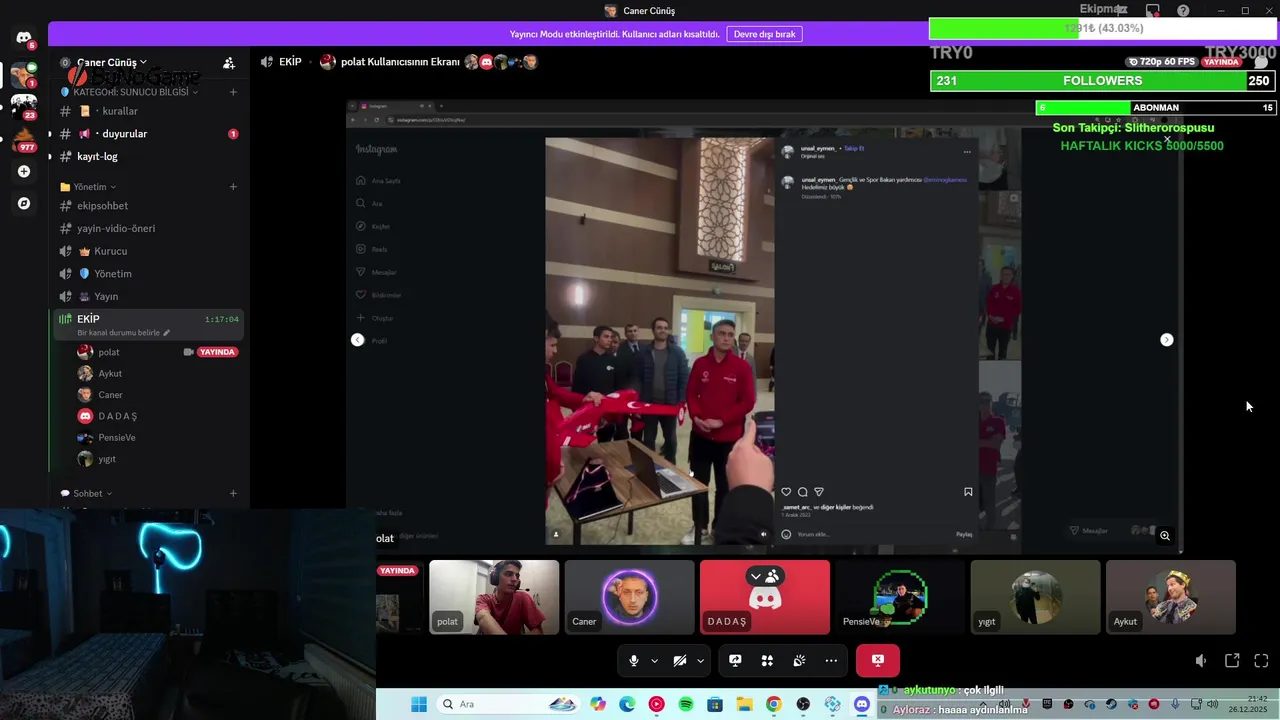Open Instagram post options three dots
Screen dimensions: 1280x720
coord(967,152)
